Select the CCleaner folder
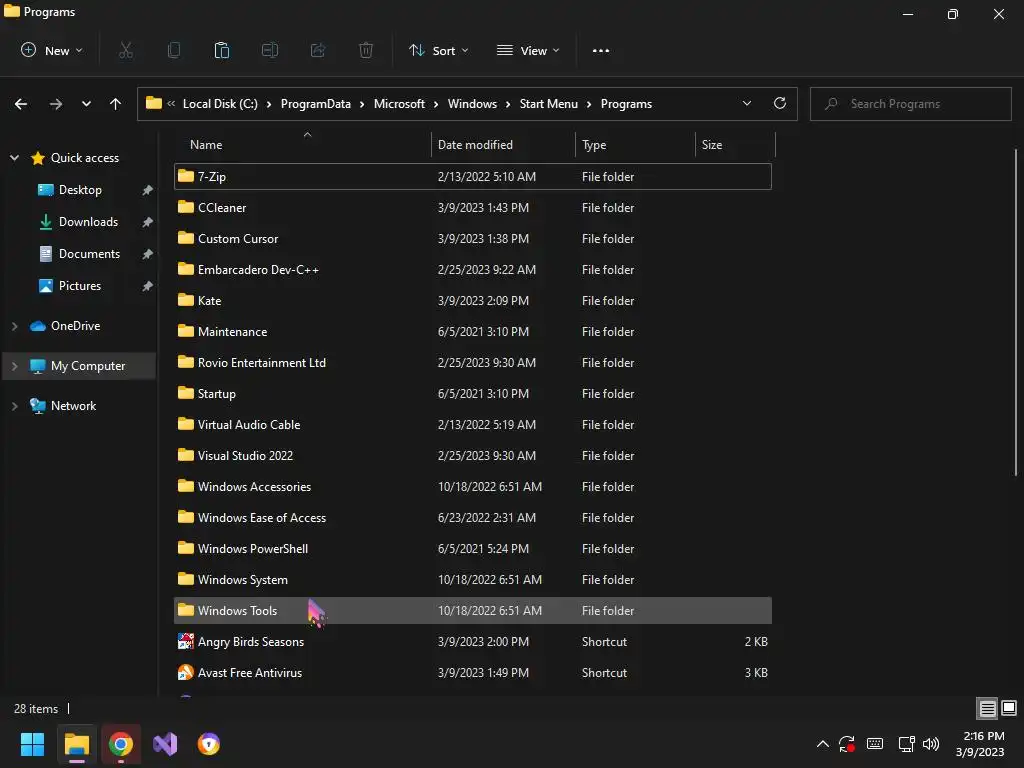Screen dimensions: 1024x768 pyautogui.click(x=473, y=208)
